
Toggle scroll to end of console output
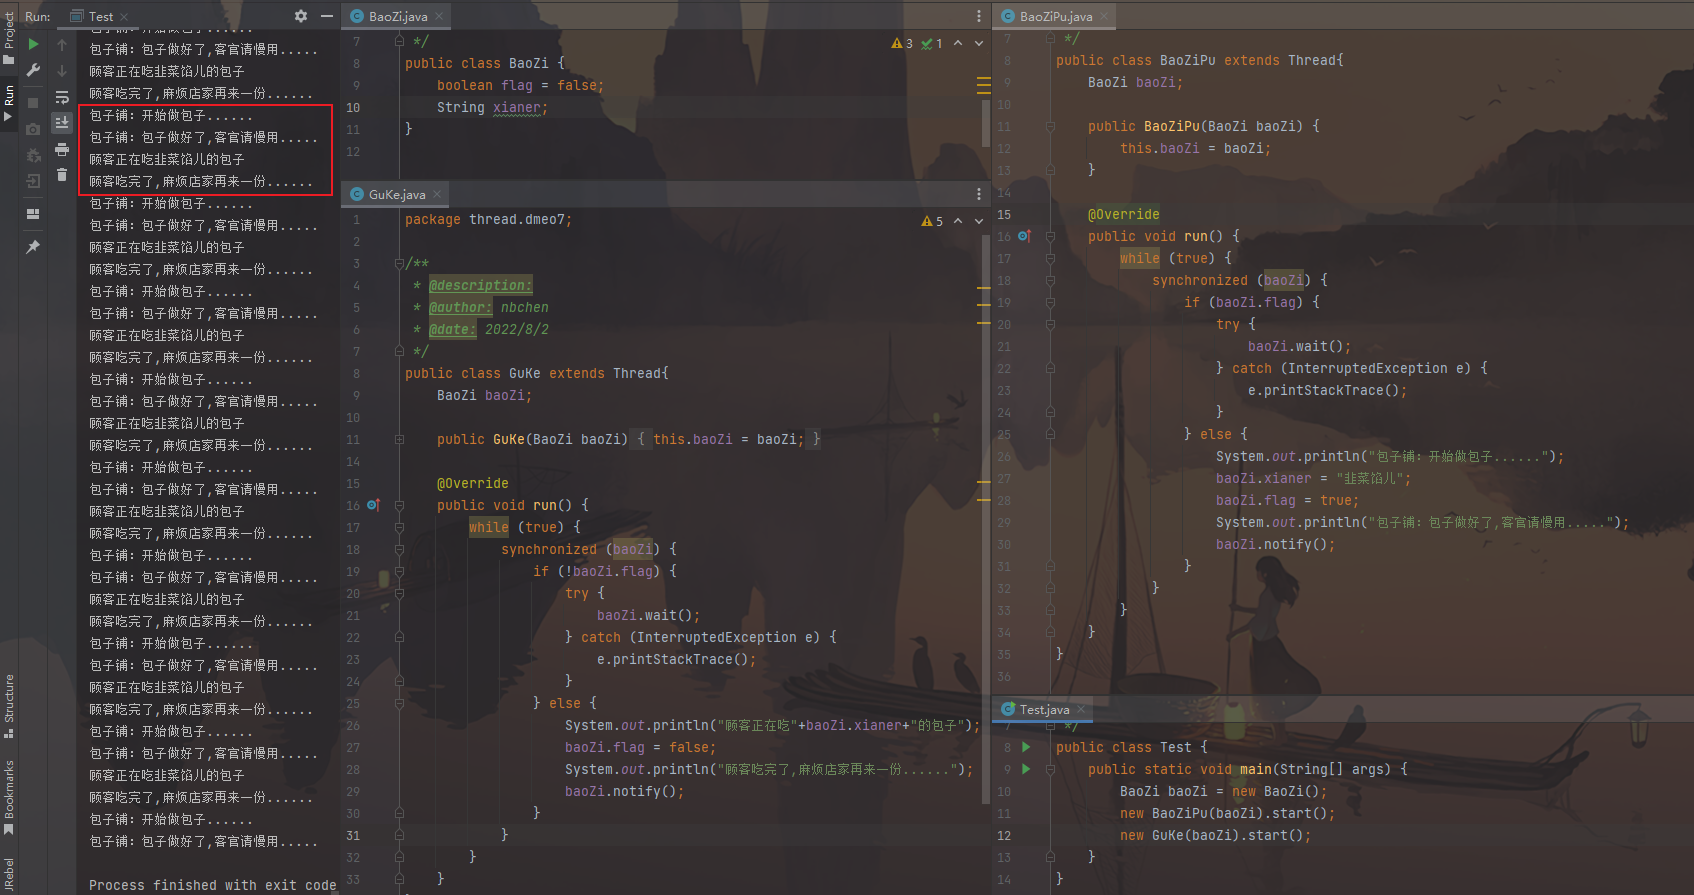(x=62, y=122)
